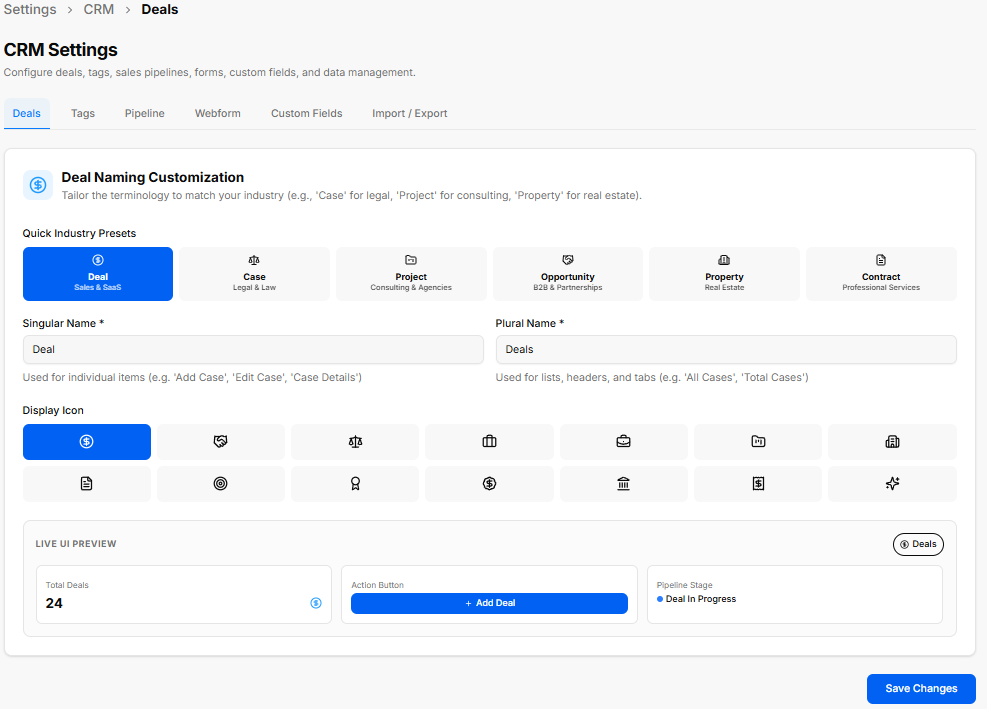The width and height of the screenshot is (987, 709).
Task: Apply the Property Real Estate preset
Action: (724, 274)
